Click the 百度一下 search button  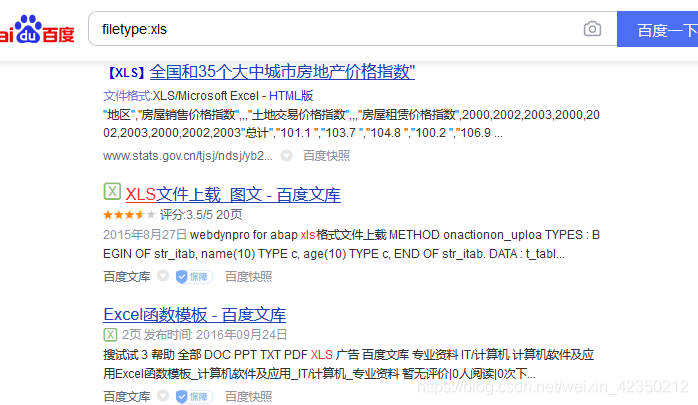(657, 29)
